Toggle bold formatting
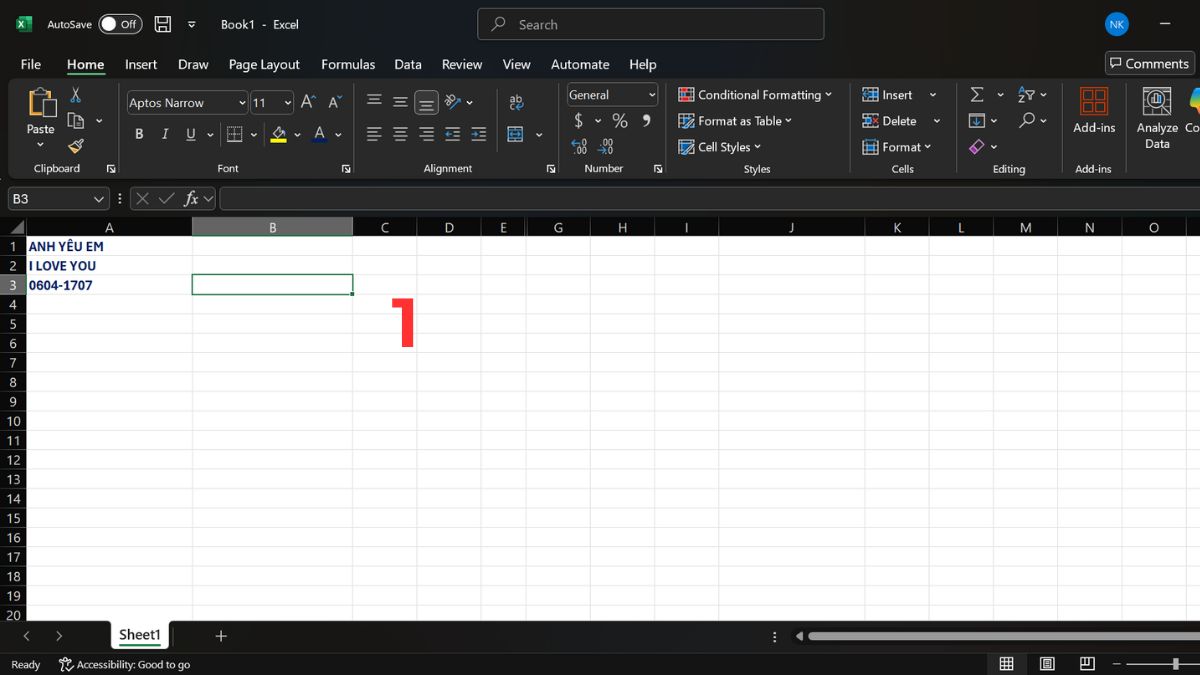The height and width of the screenshot is (675, 1200). click(139, 133)
